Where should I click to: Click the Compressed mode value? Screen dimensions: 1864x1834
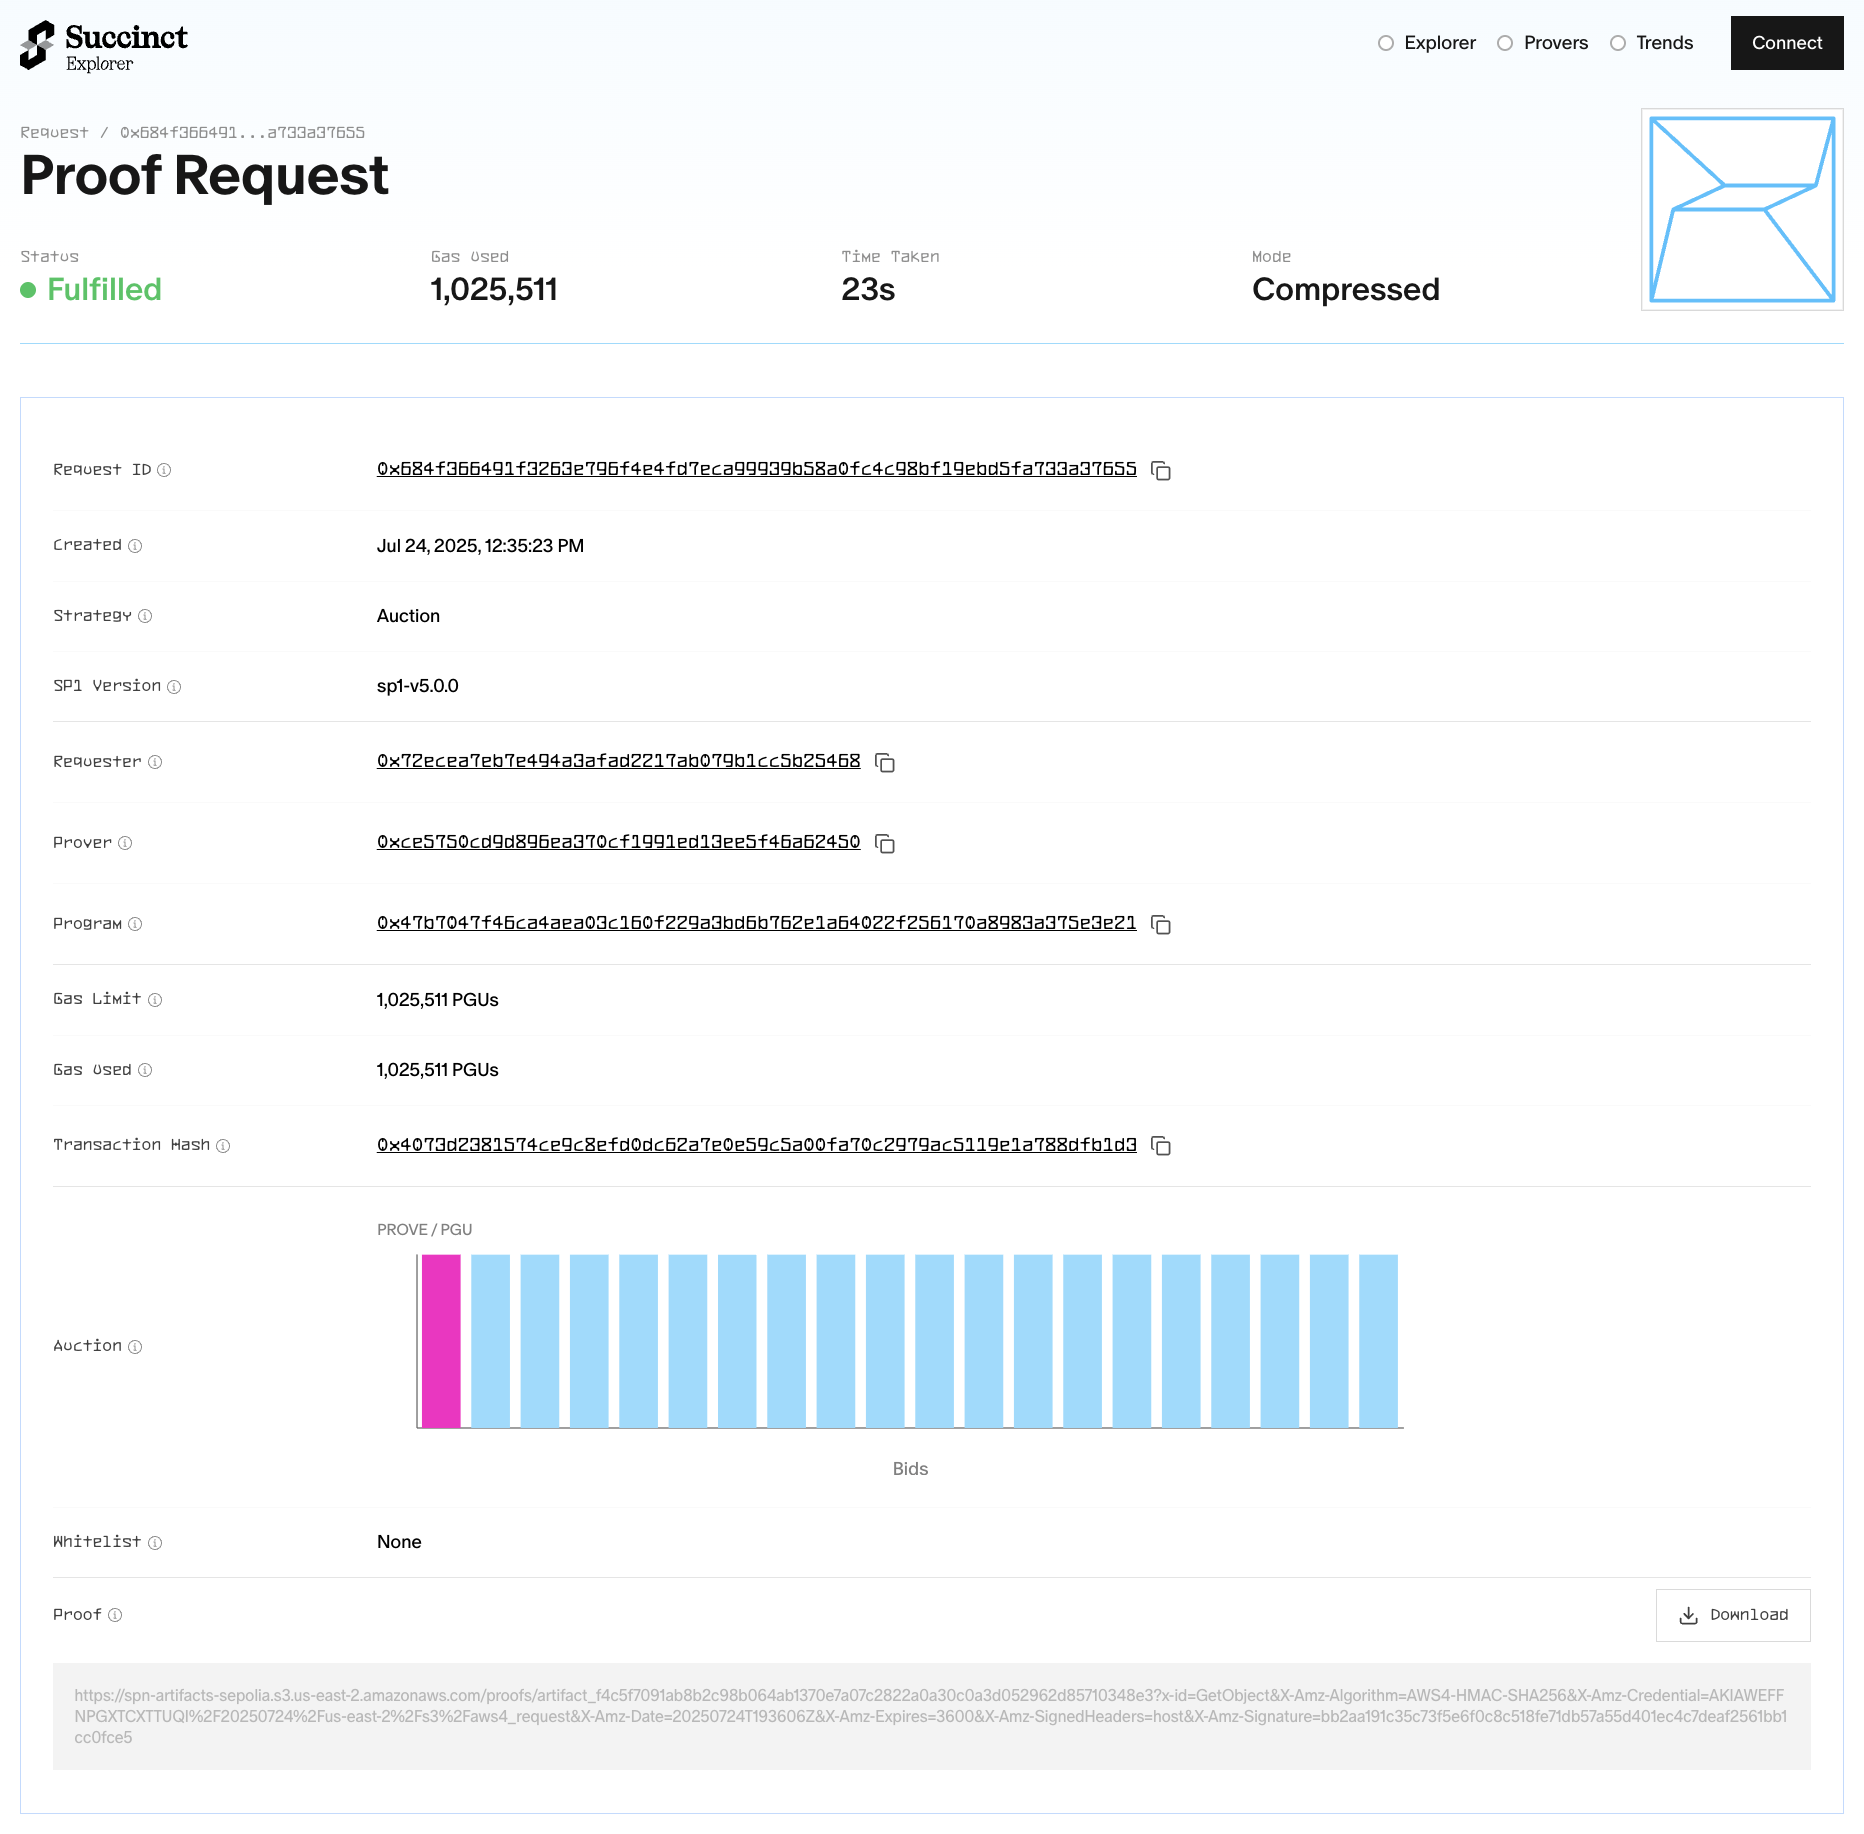1346,290
